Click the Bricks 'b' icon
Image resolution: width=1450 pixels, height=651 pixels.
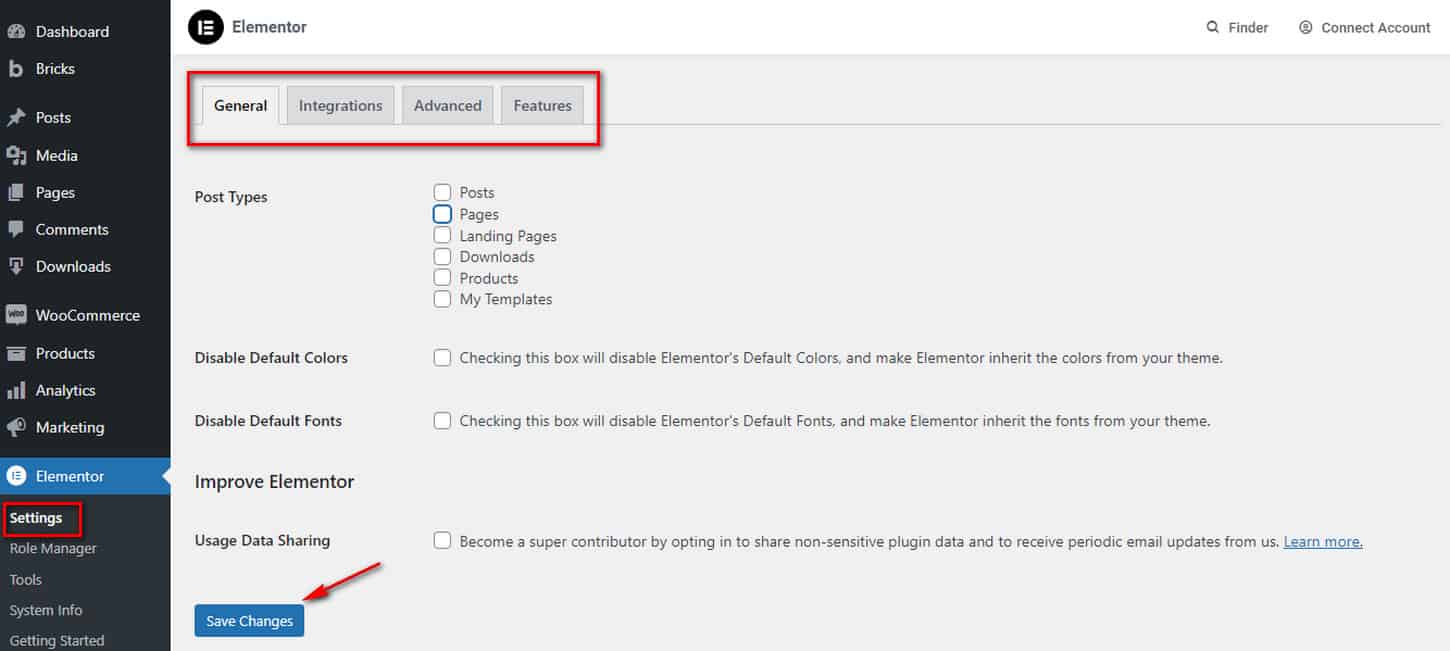16,69
